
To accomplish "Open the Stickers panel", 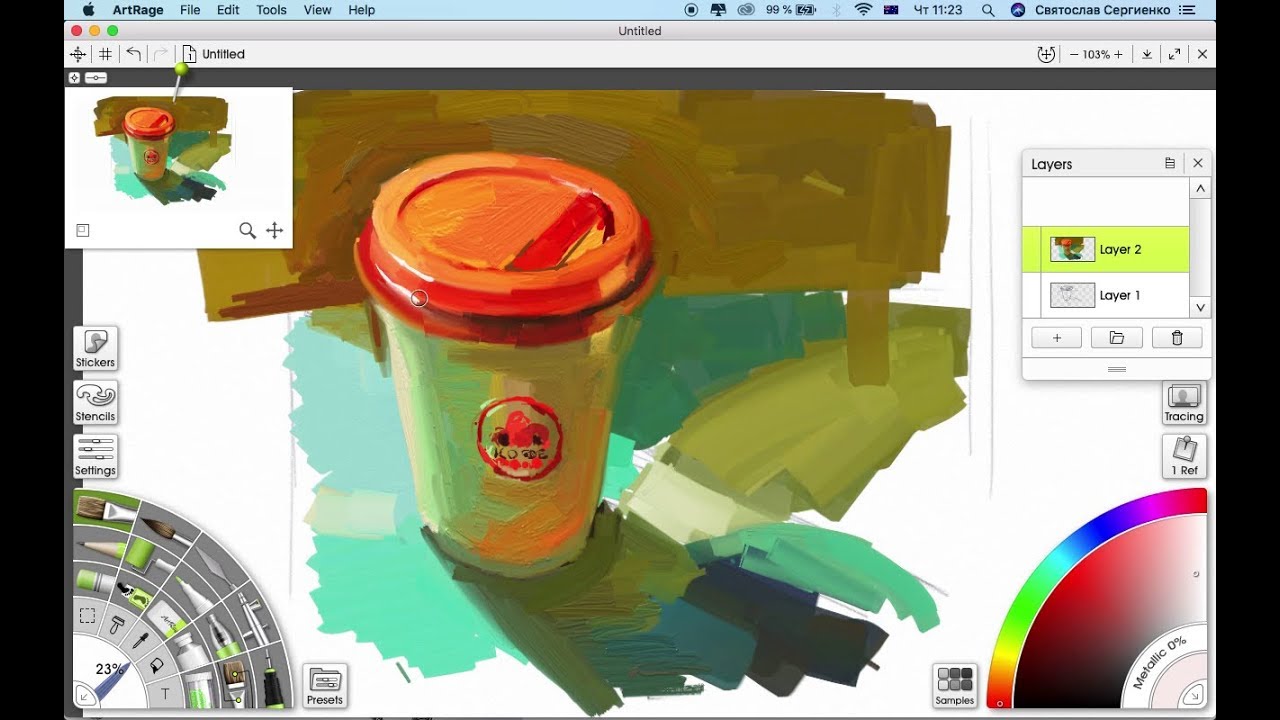I will click(x=95, y=349).
